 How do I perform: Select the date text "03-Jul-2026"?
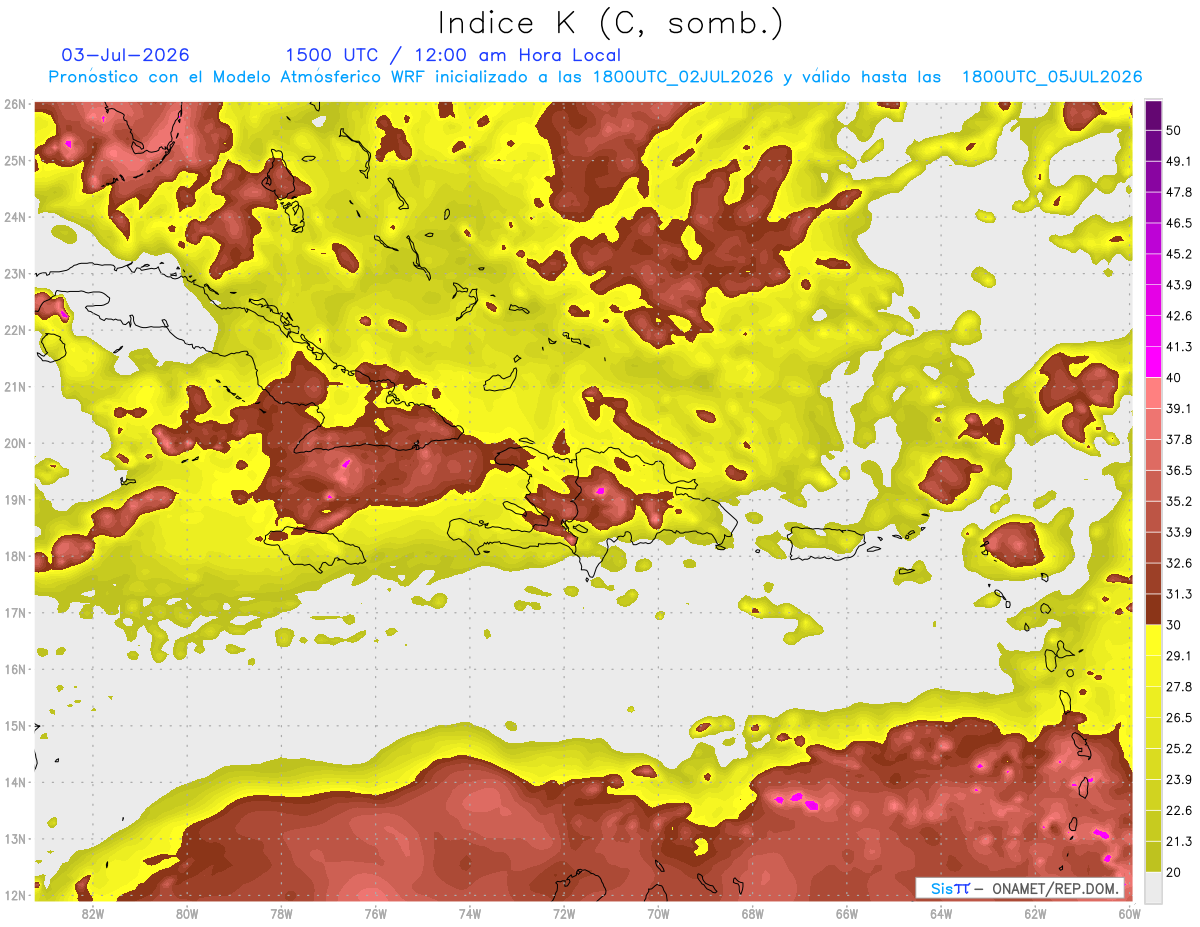click(x=126, y=55)
